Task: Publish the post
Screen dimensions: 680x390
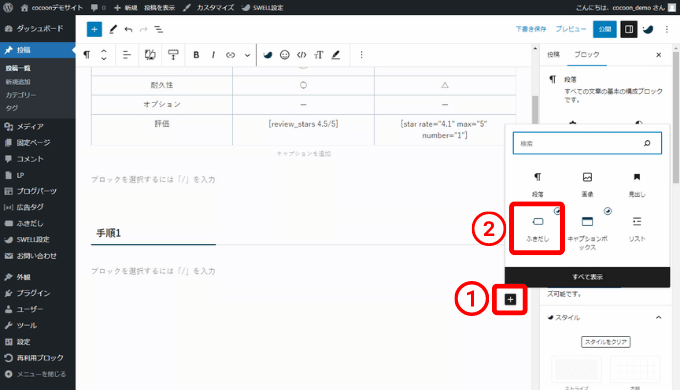Action: coord(605,29)
